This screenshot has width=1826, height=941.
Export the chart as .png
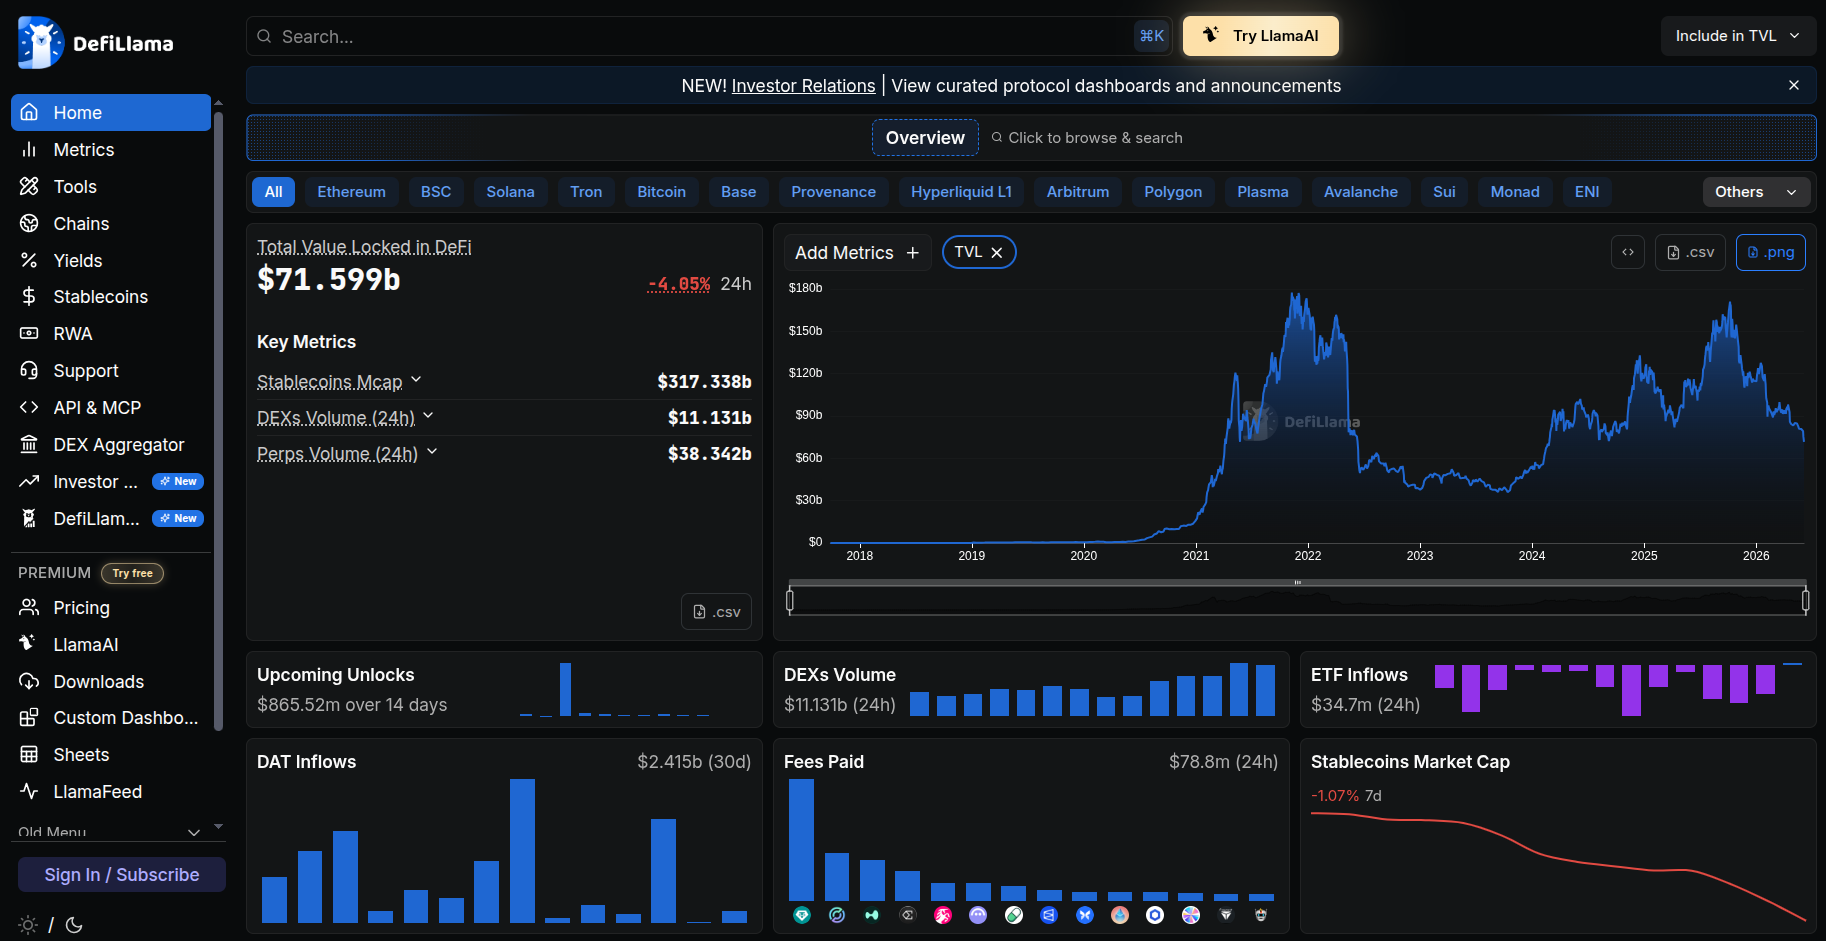click(x=1770, y=252)
